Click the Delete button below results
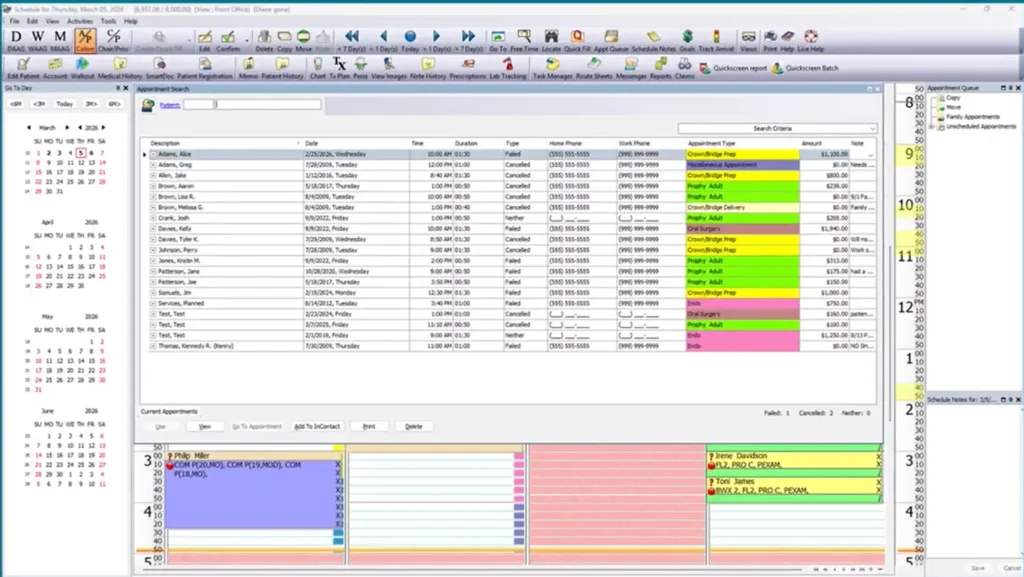The width and height of the screenshot is (1024, 577). pos(413,426)
